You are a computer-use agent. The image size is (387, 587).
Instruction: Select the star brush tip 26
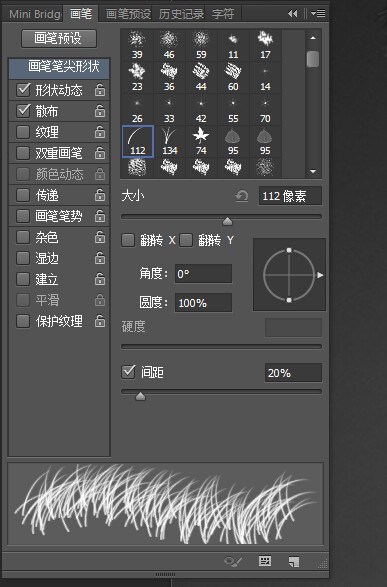137,109
